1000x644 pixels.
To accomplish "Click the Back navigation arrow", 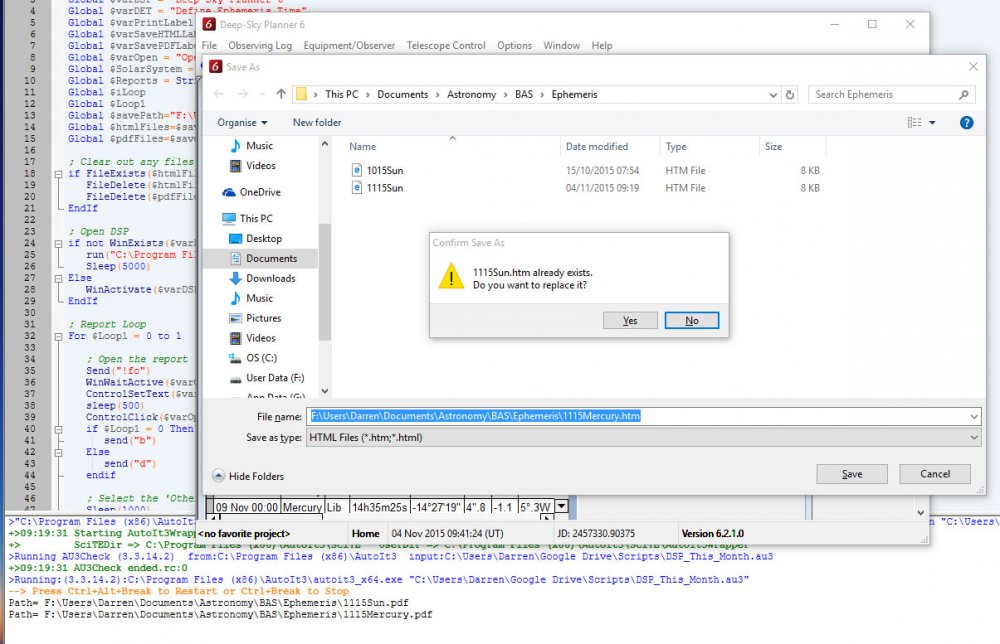I will [x=219, y=94].
